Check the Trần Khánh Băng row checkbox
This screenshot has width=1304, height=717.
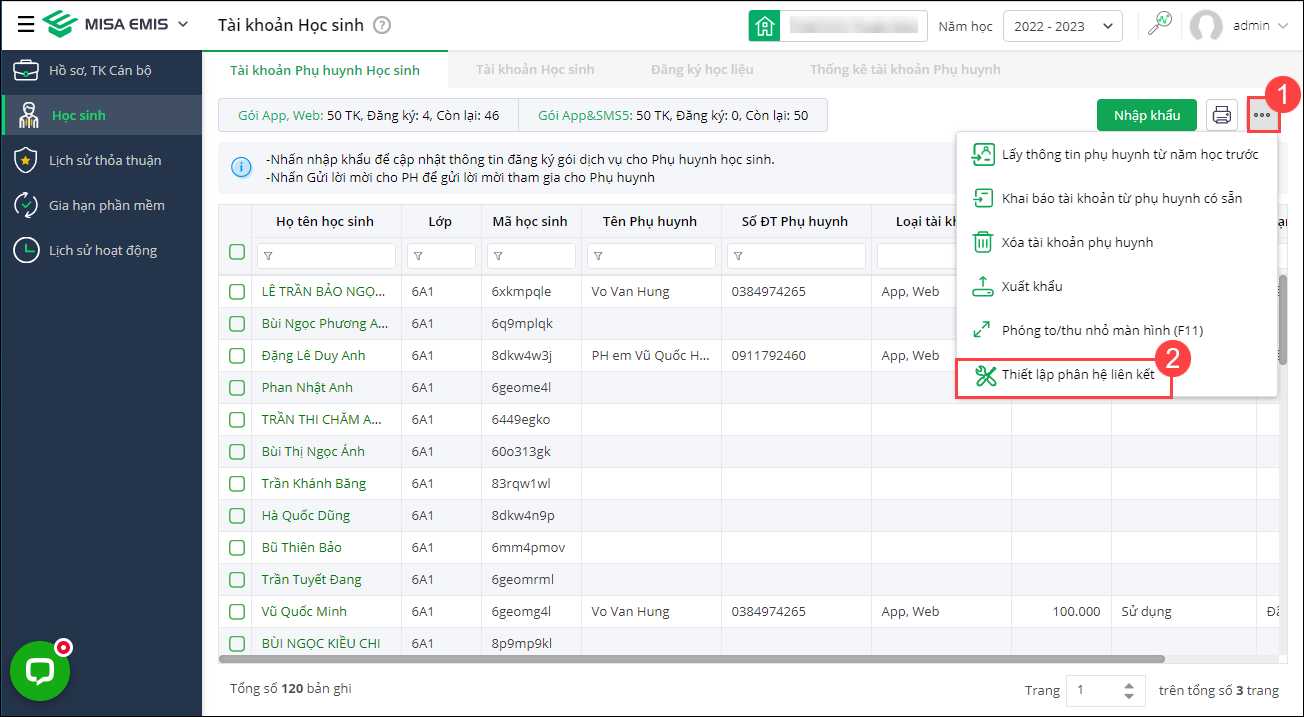tap(237, 484)
